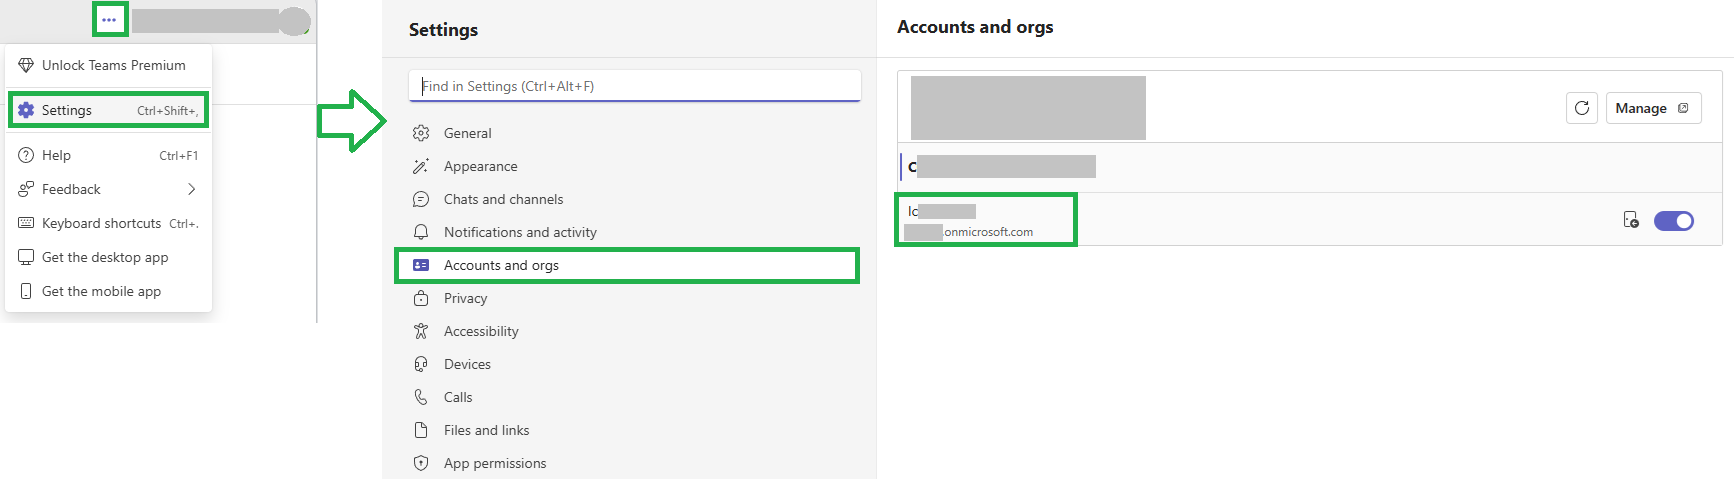Click the Accessibility person icon

tap(421, 331)
